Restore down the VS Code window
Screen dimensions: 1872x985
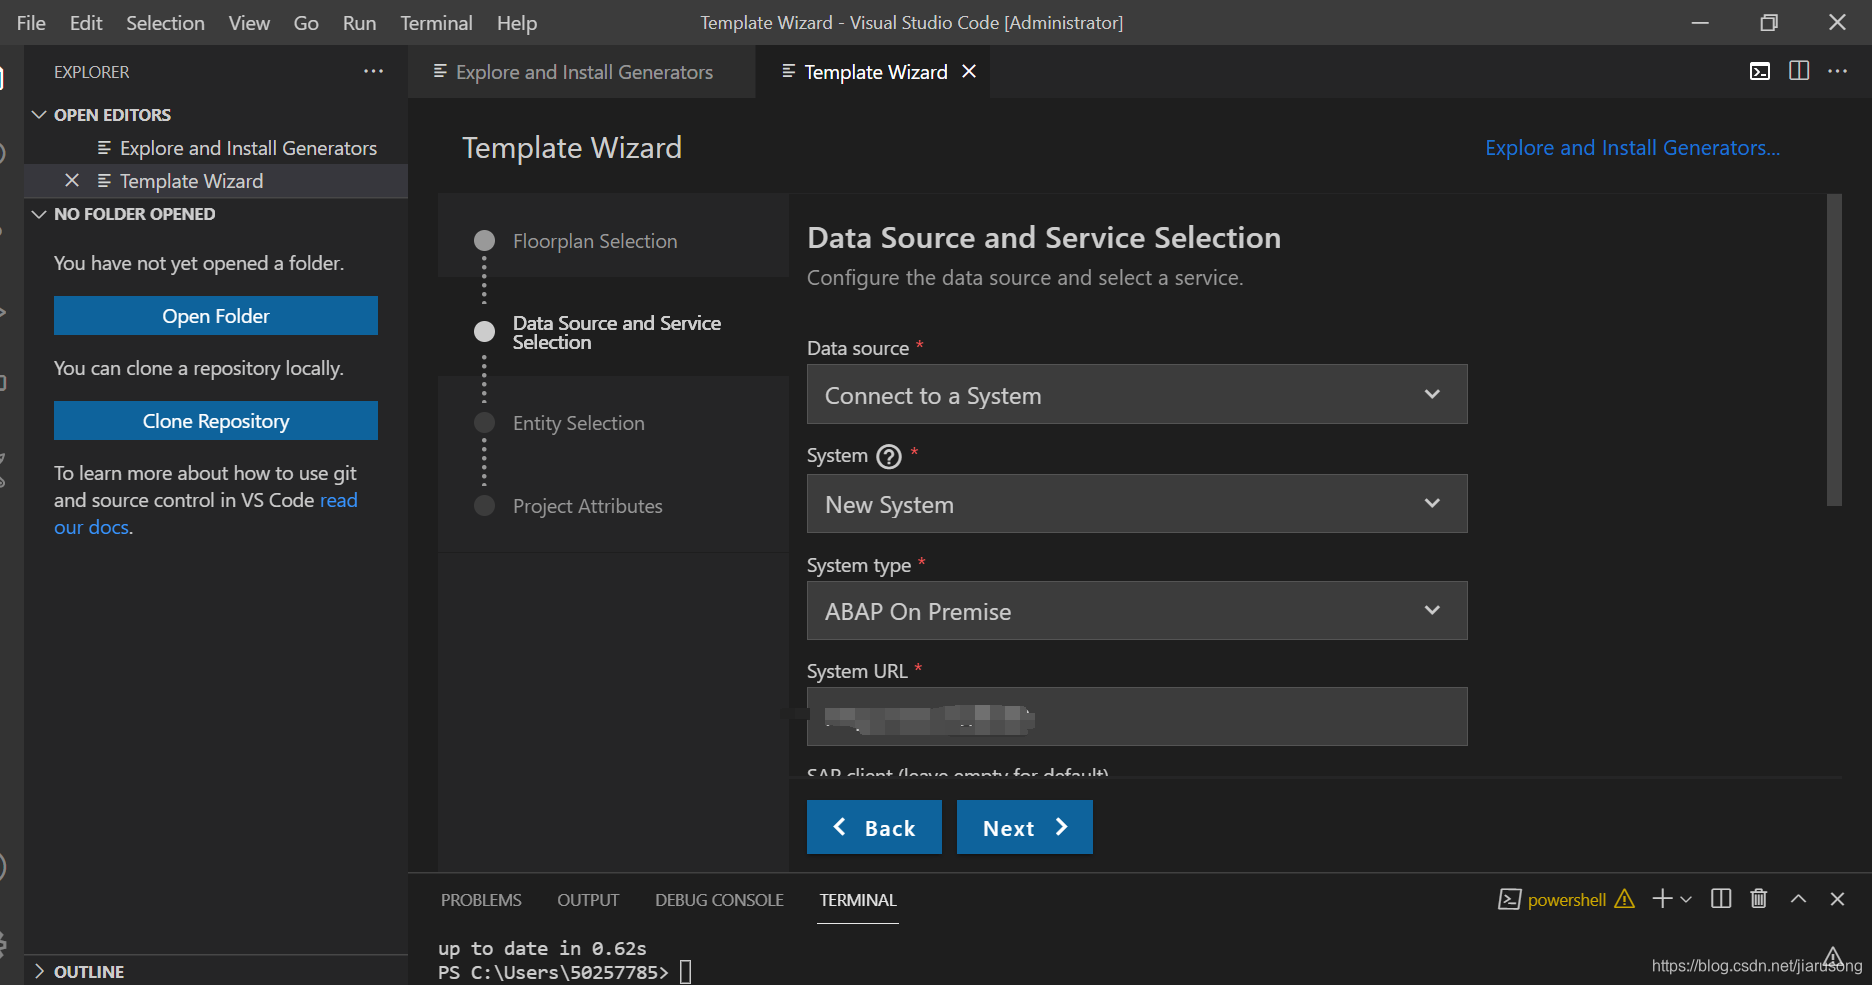pyautogui.click(x=1769, y=22)
